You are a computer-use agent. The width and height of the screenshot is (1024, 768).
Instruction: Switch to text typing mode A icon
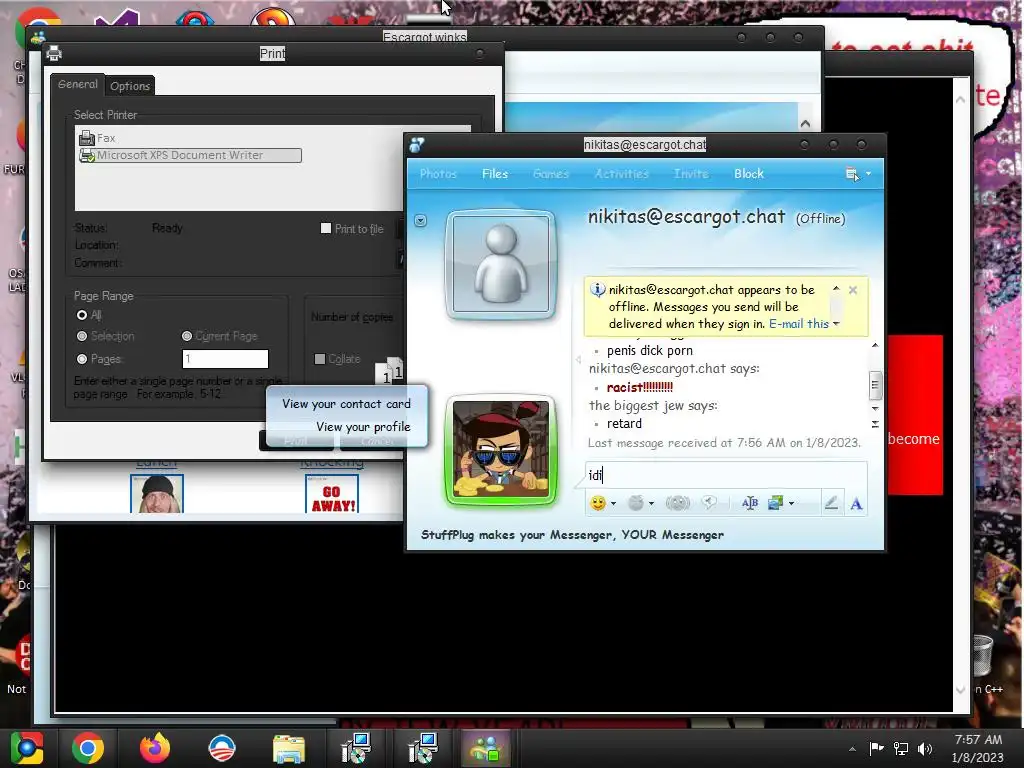856,504
